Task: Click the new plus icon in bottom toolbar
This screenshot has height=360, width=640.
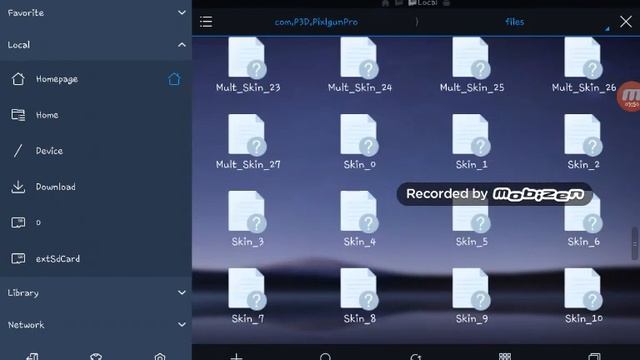Action: click(x=236, y=356)
